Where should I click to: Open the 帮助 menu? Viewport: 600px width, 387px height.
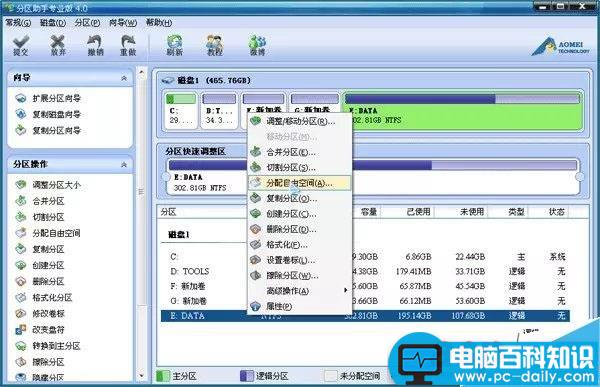tap(159, 23)
